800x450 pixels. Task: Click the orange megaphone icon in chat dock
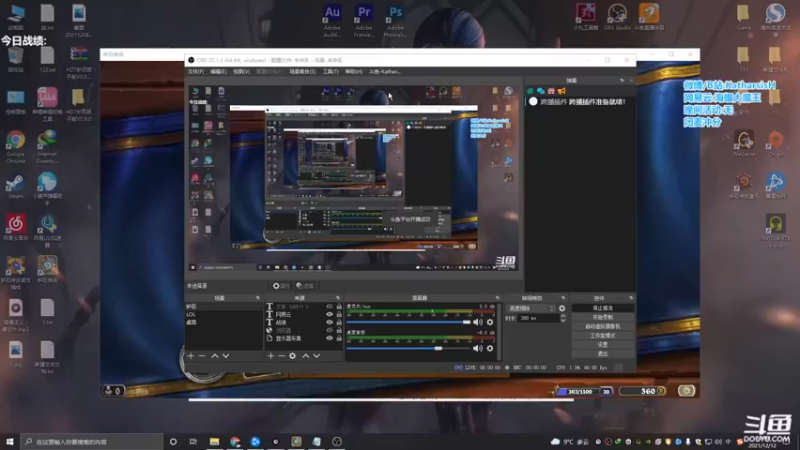click(562, 91)
